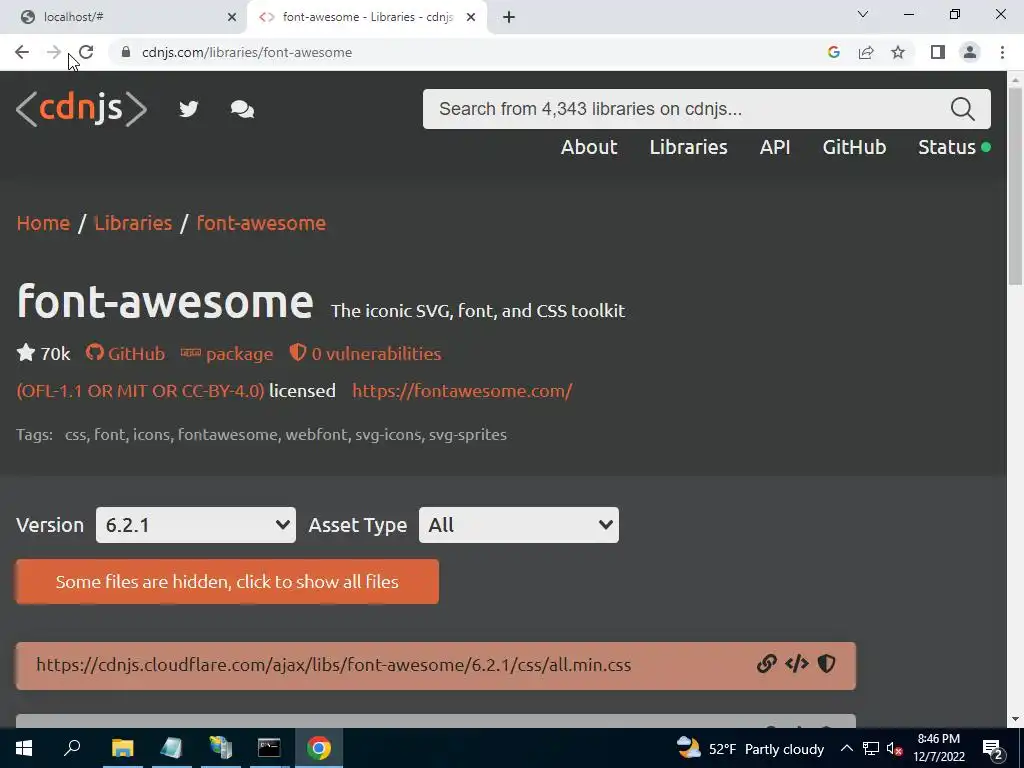Open the weather widget 52°F Partly cloudy
Screen dimensions: 1024x768
click(x=751, y=748)
